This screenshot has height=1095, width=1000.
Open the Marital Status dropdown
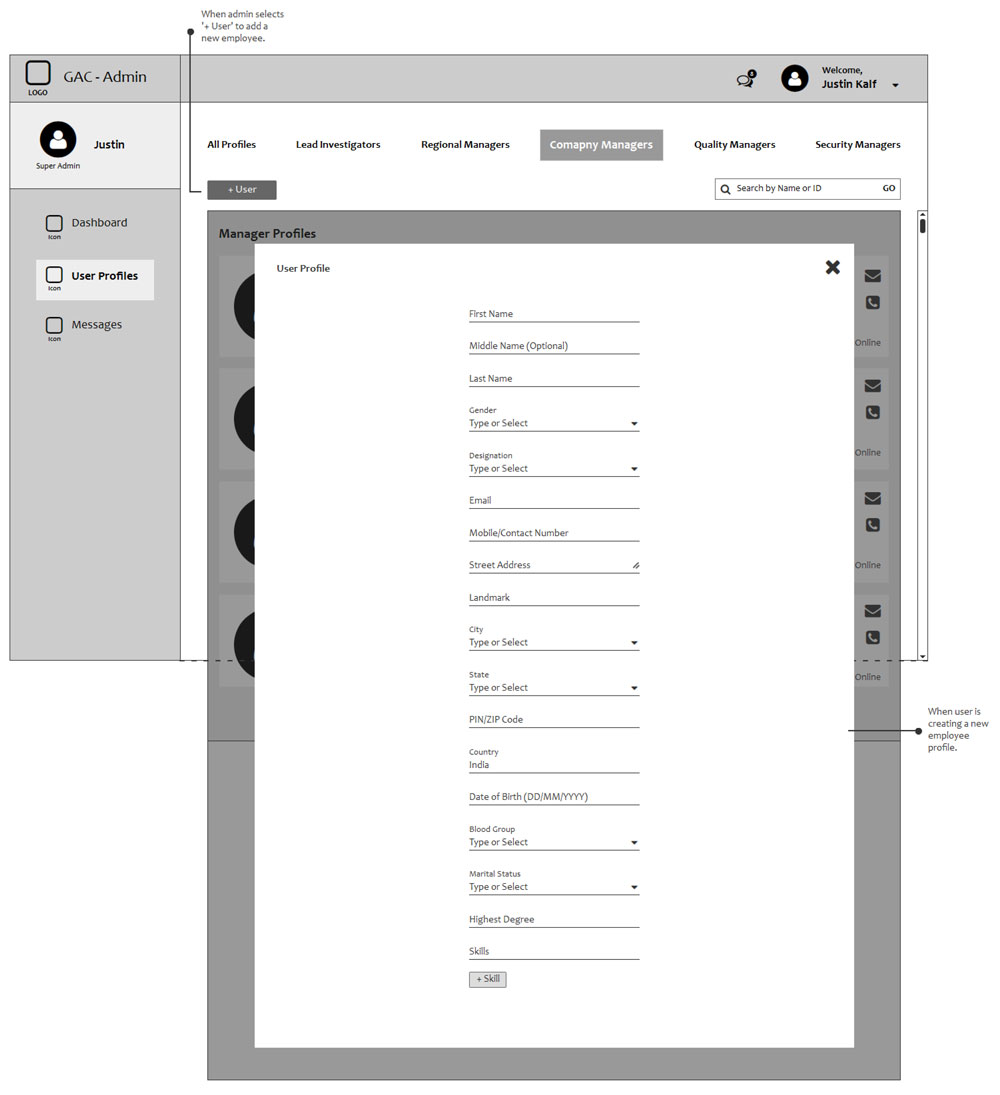point(634,888)
